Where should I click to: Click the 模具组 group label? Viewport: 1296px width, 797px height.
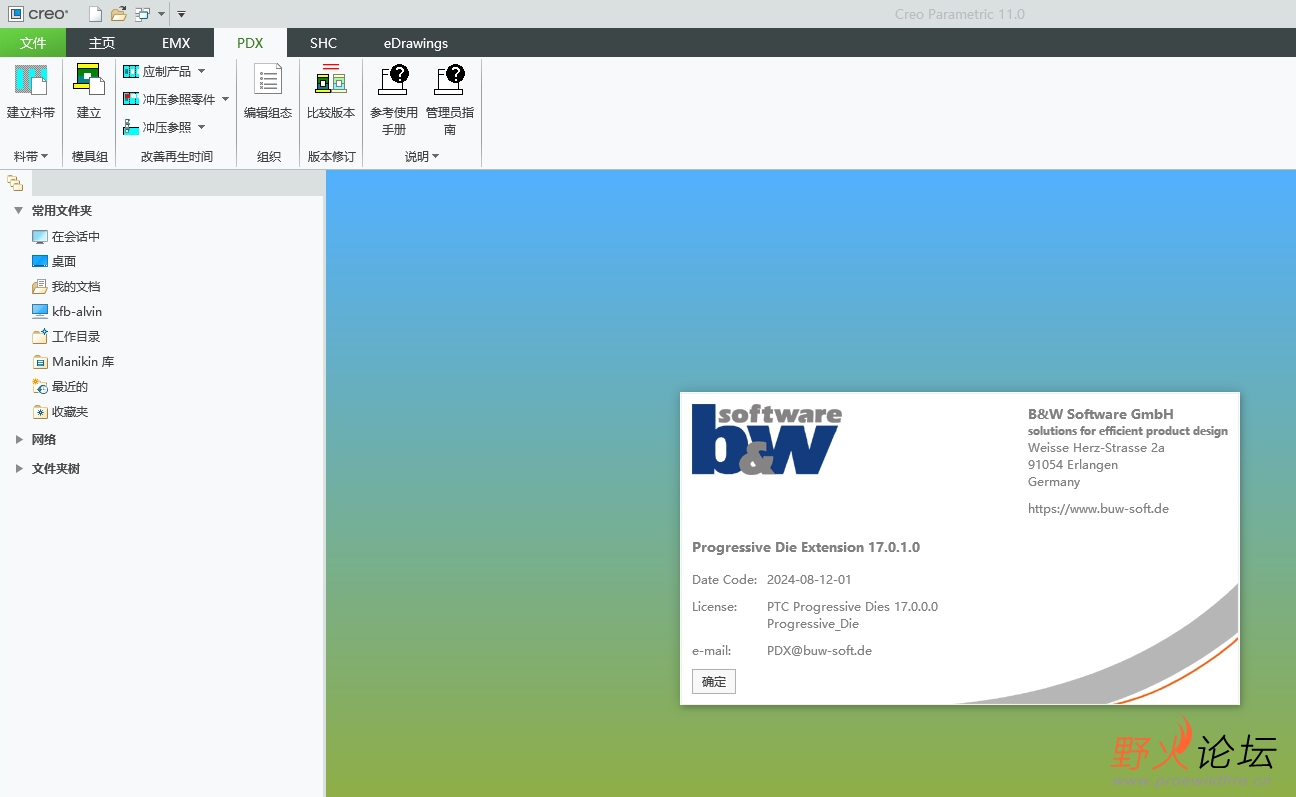(x=90, y=157)
